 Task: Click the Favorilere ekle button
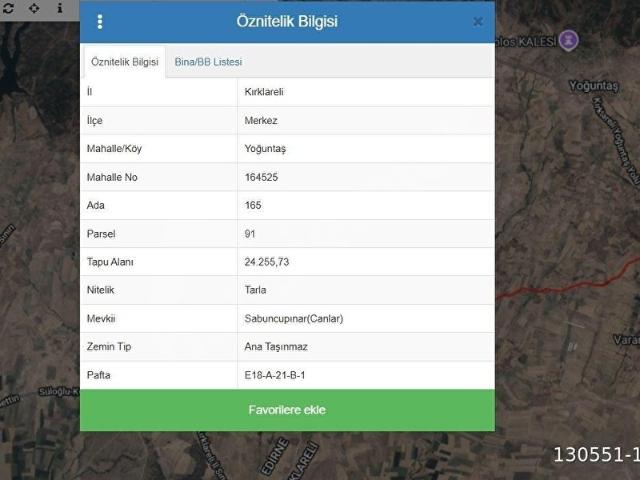coord(287,410)
